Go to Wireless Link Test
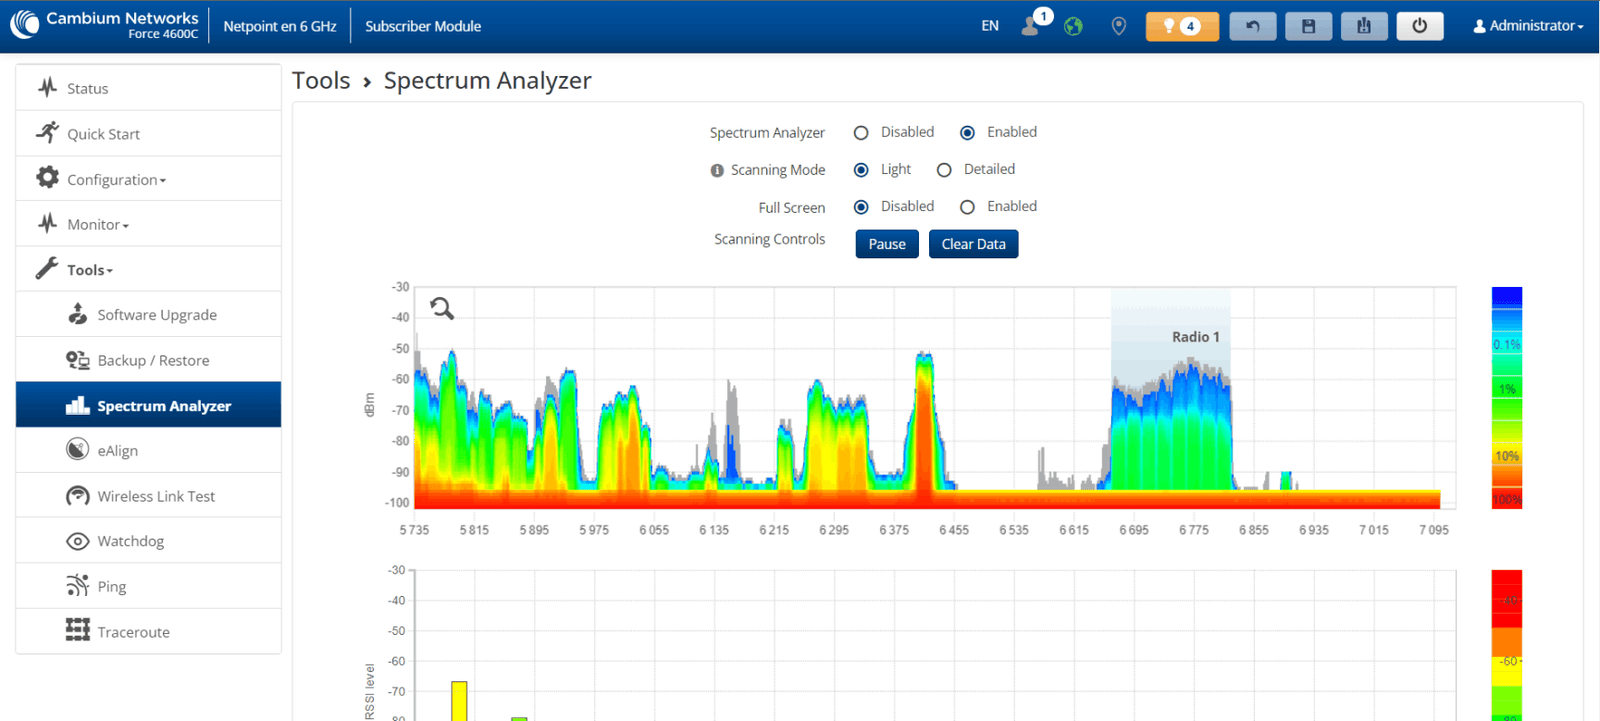1600x721 pixels. [156, 496]
